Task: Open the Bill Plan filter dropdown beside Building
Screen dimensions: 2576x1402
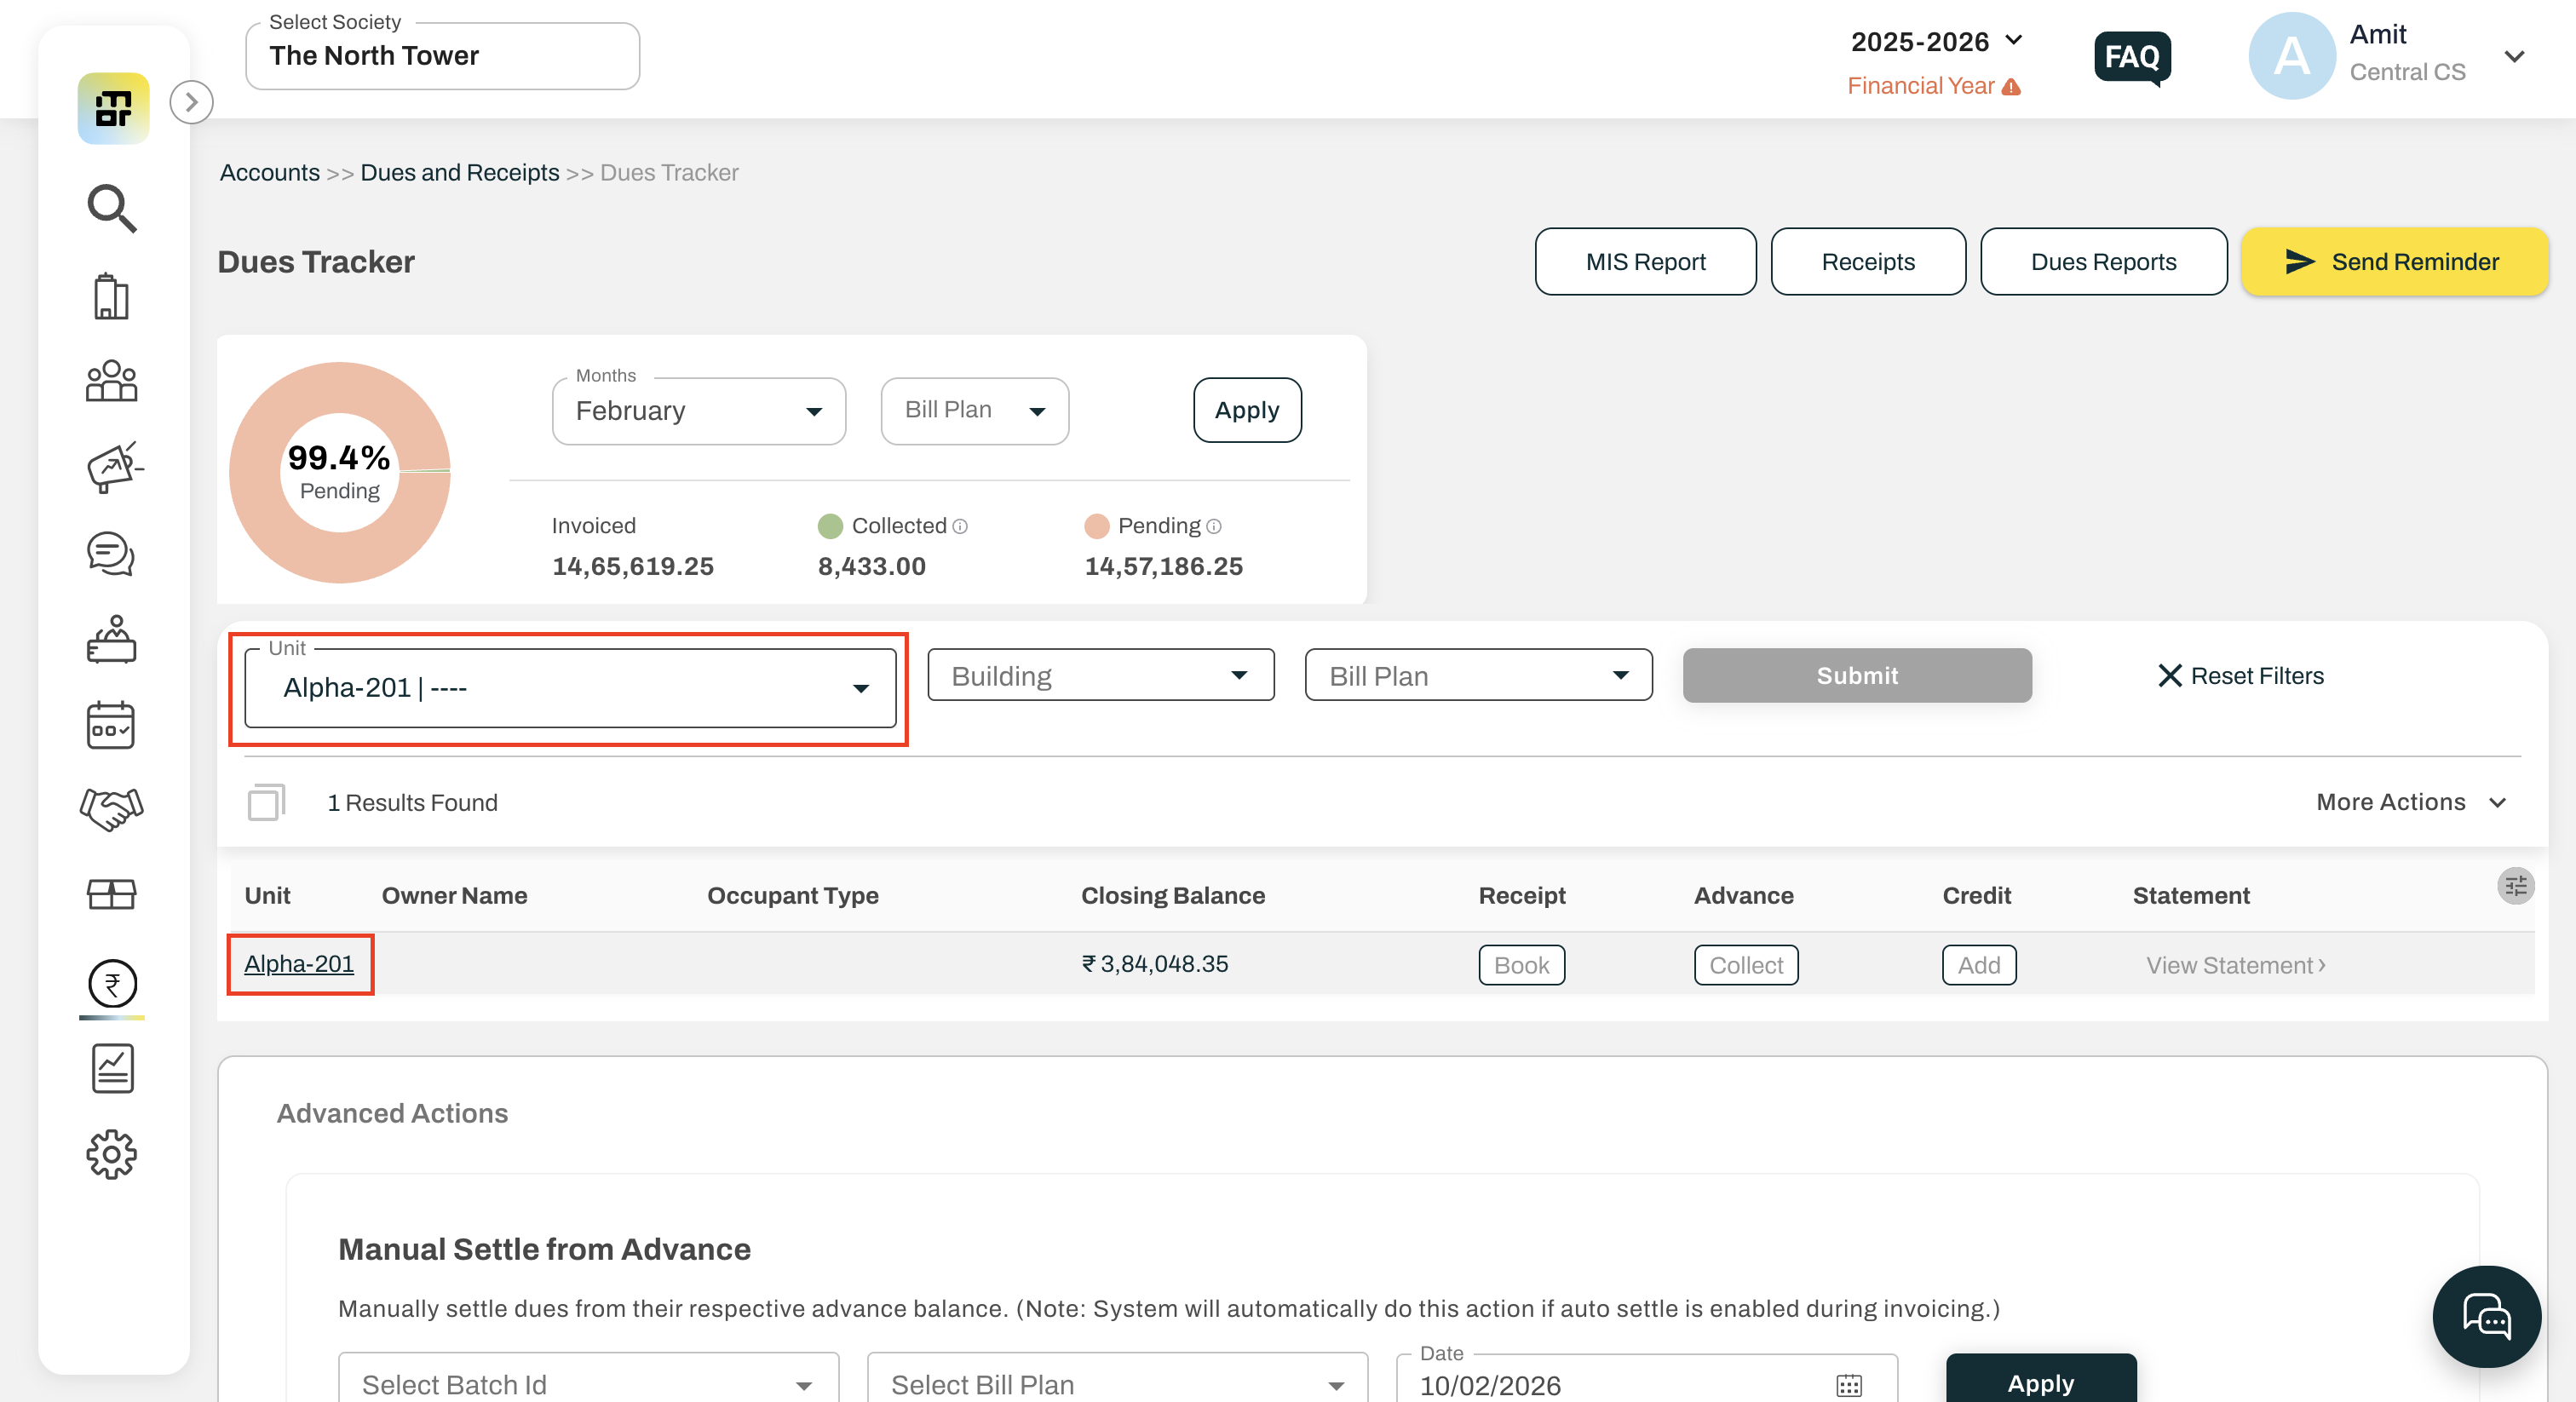Action: (x=1478, y=676)
